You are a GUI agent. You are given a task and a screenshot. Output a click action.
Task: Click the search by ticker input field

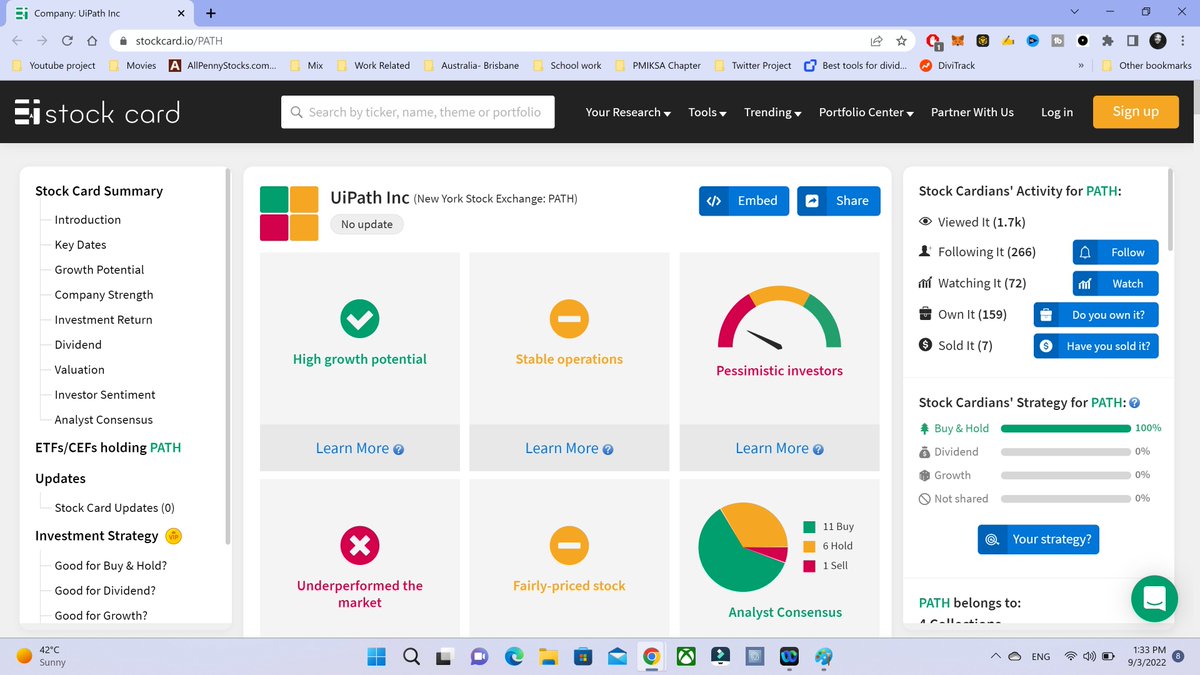[x=418, y=112]
